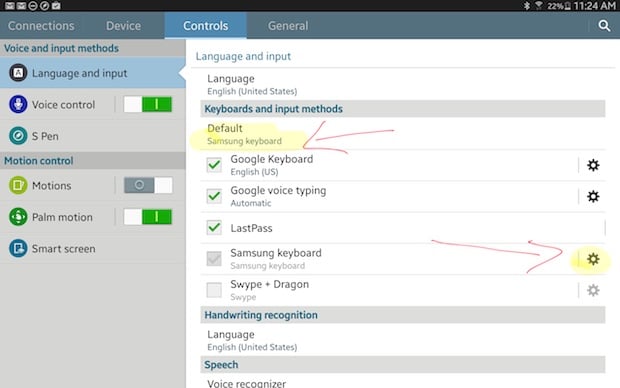Toggle the Motions switch
Image resolution: width=620 pixels, height=388 pixels.
148,185
